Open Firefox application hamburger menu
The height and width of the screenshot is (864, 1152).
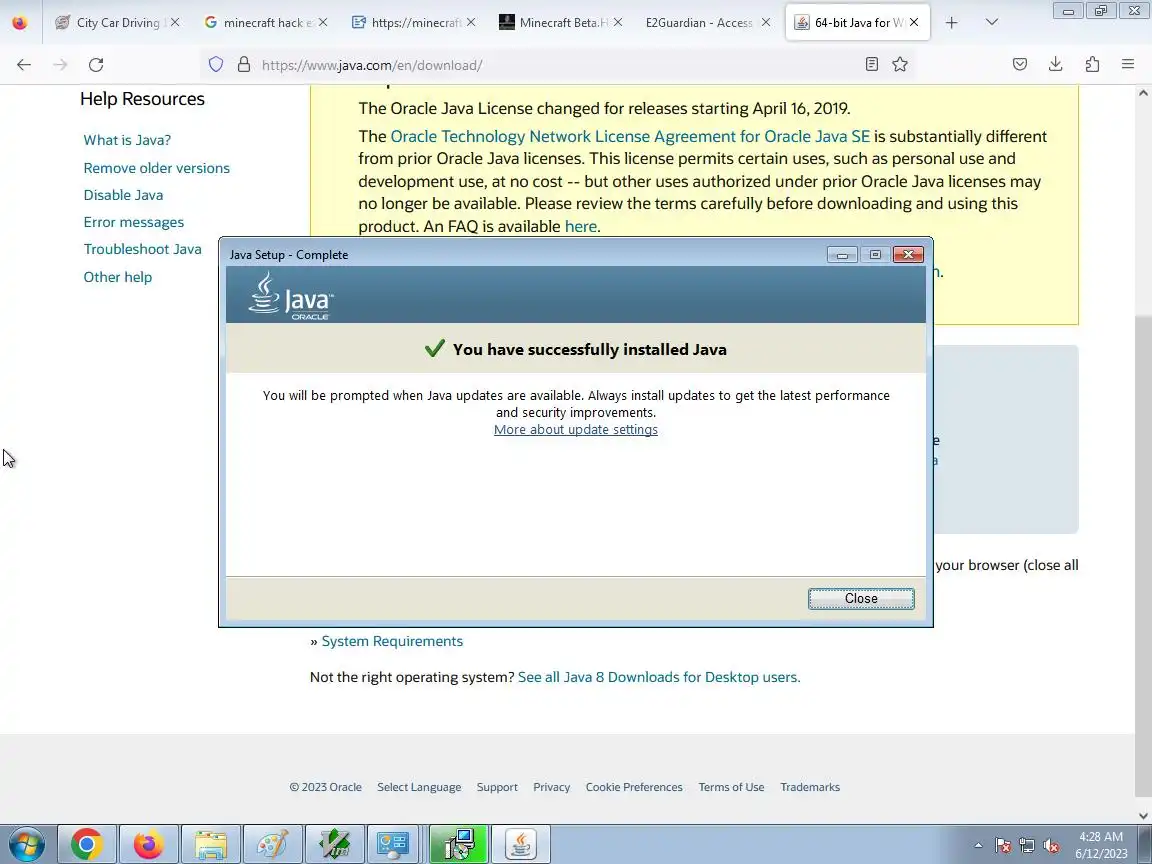(x=1128, y=65)
